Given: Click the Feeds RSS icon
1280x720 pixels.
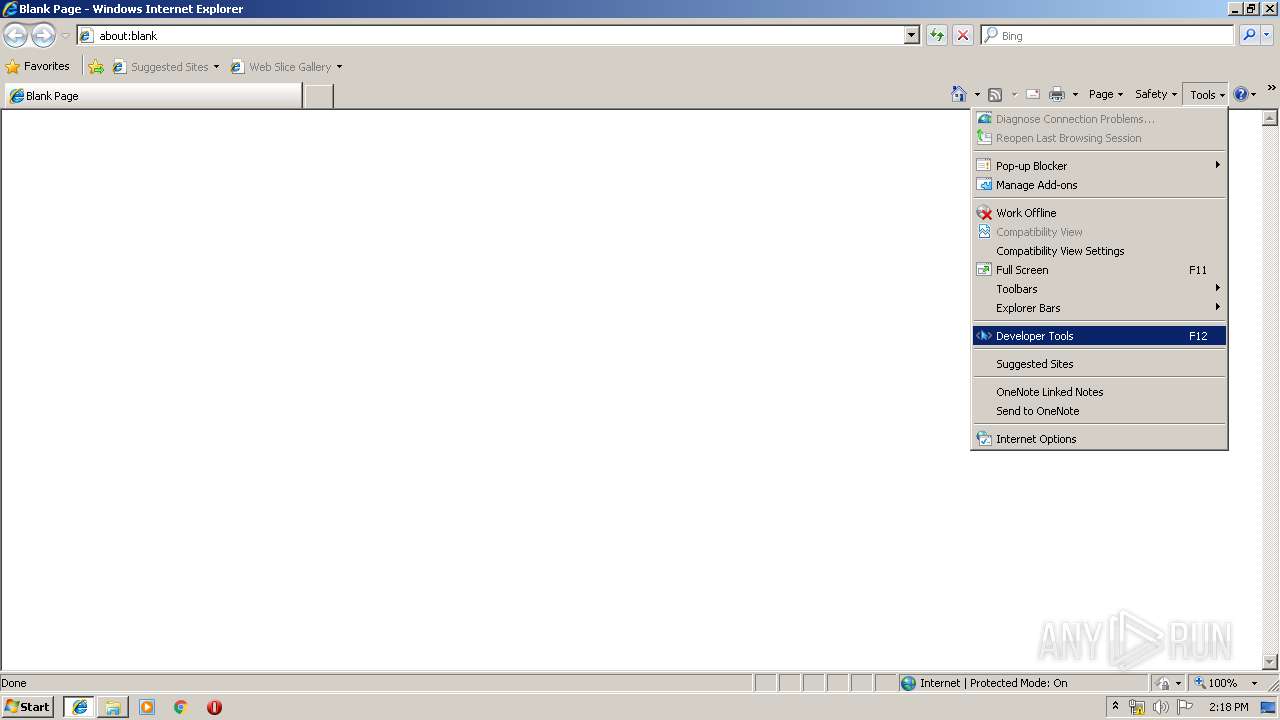Looking at the screenshot, I should click(x=995, y=95).
